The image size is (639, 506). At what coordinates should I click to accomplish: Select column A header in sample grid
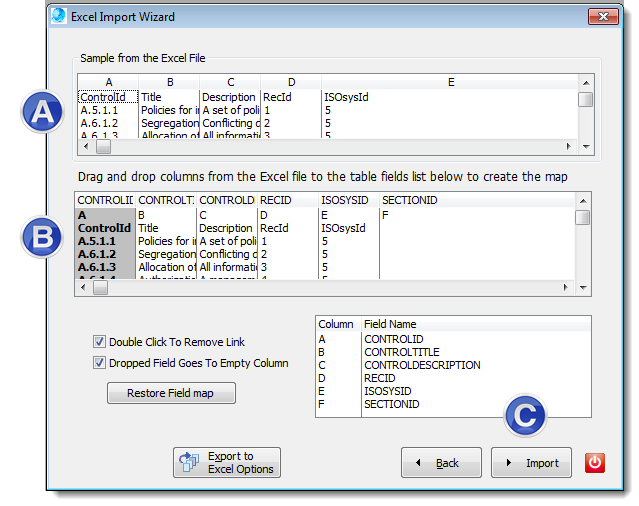108,82
